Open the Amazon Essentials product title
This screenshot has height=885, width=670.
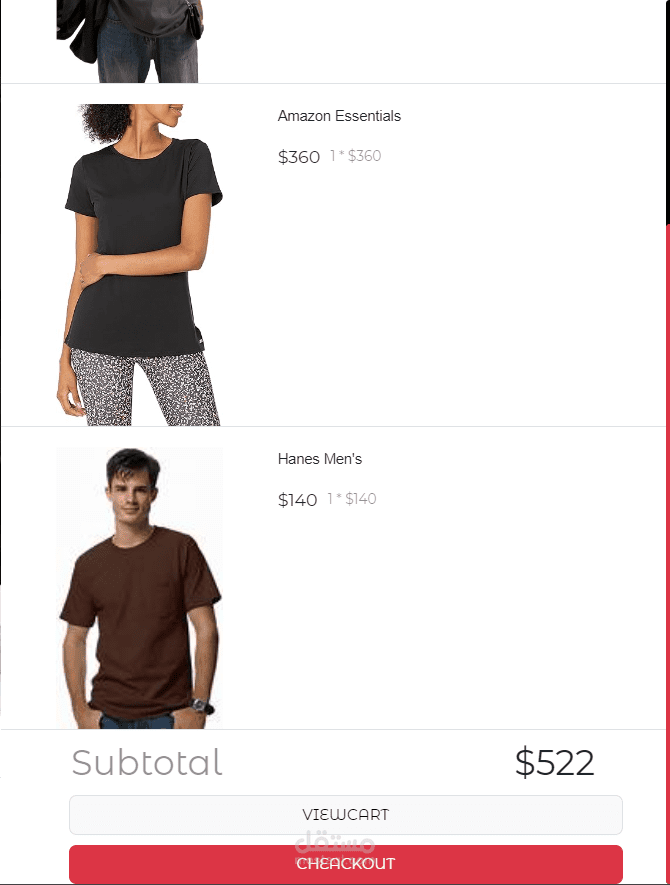point(339,116)
